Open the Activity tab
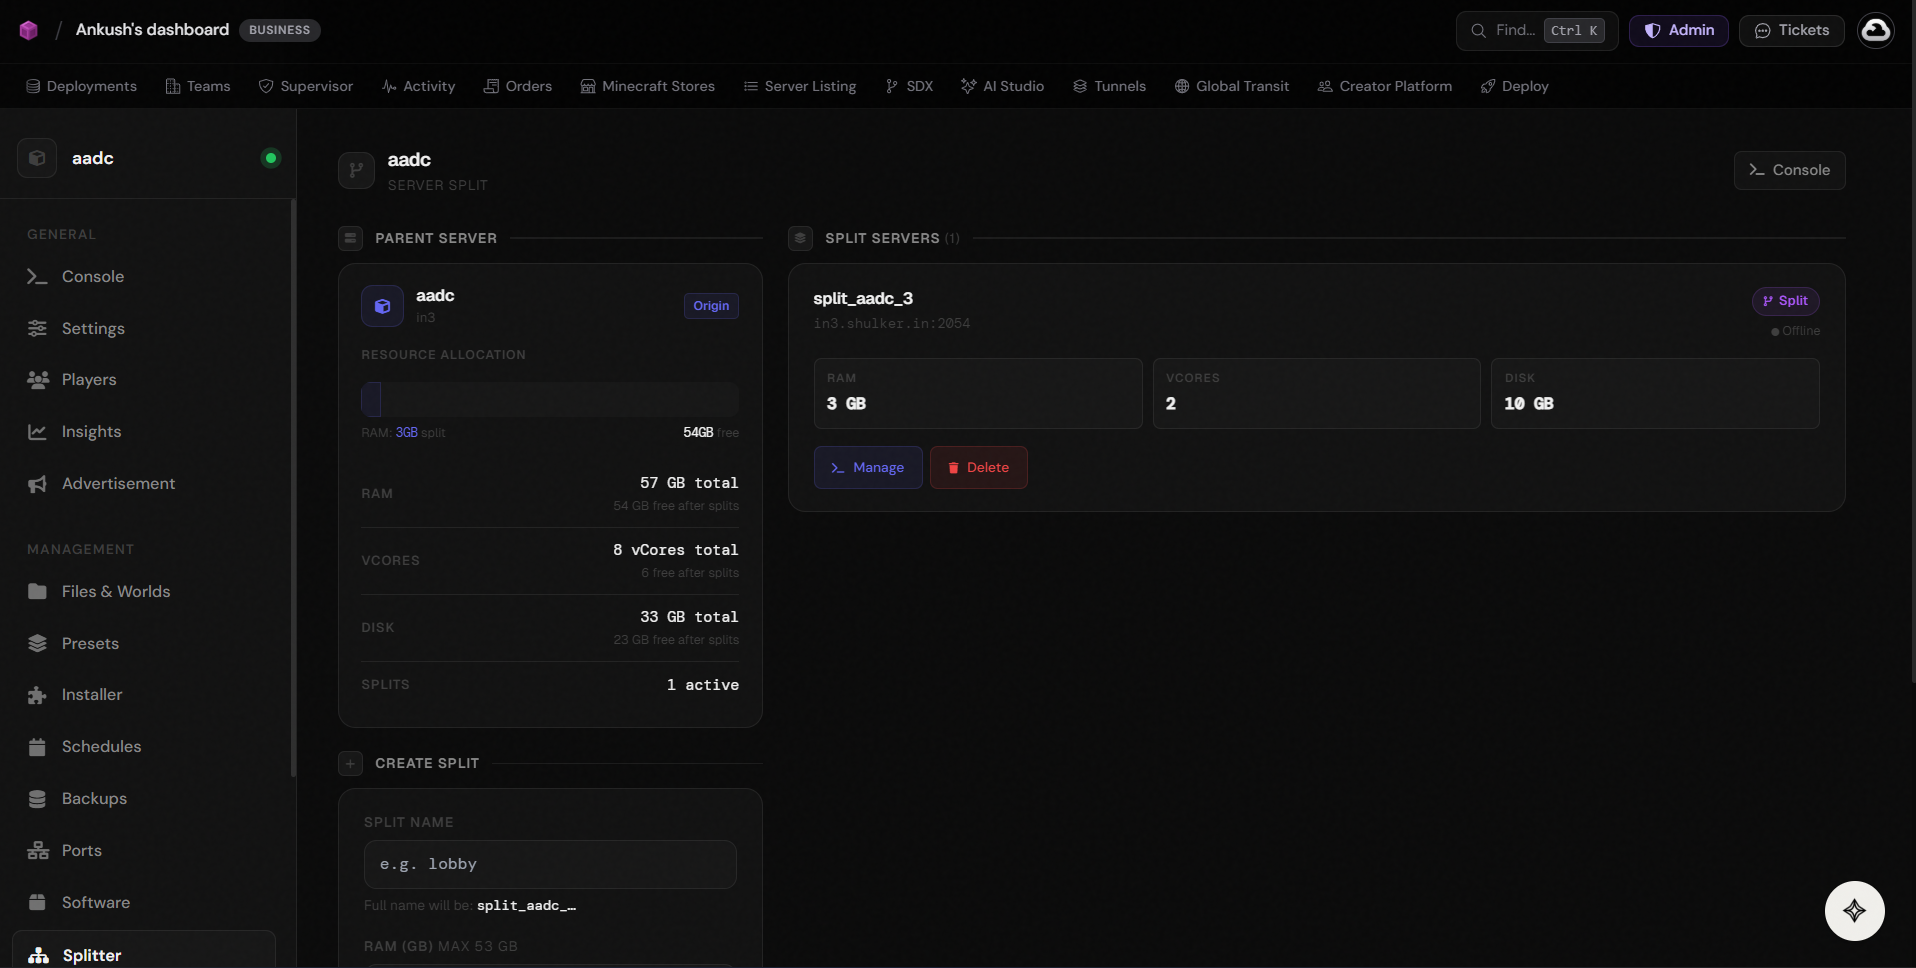This screenshot has width=1916, height=968. pyautogui.click(x=418, y=86)
